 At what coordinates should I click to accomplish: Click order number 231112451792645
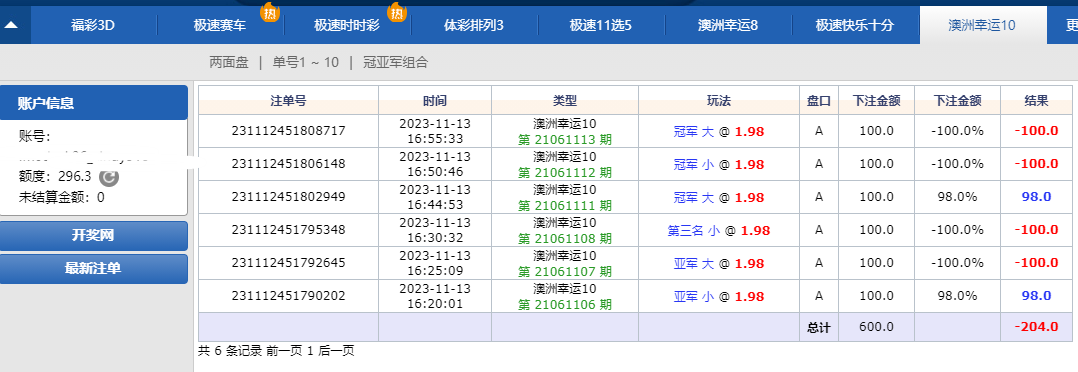click(x=288, y=263)
